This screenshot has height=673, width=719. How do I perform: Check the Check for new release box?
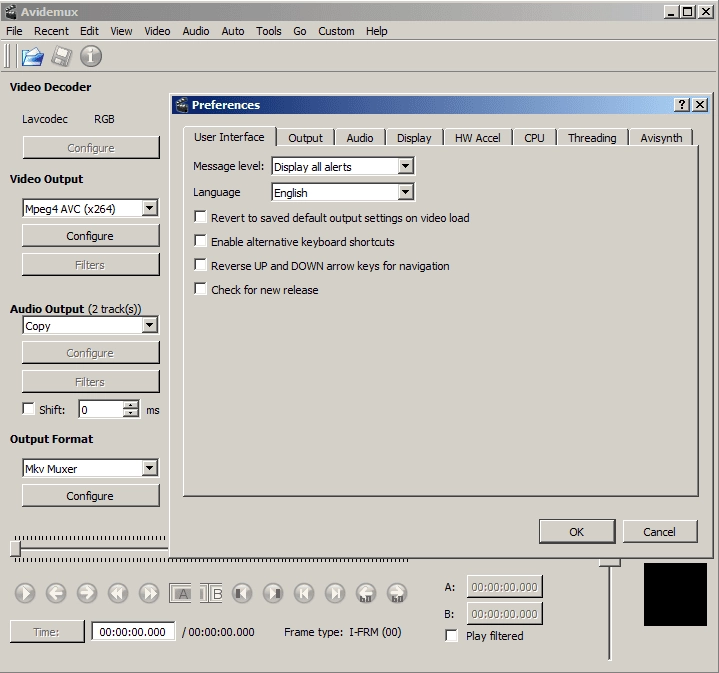[x=200, y=288]
